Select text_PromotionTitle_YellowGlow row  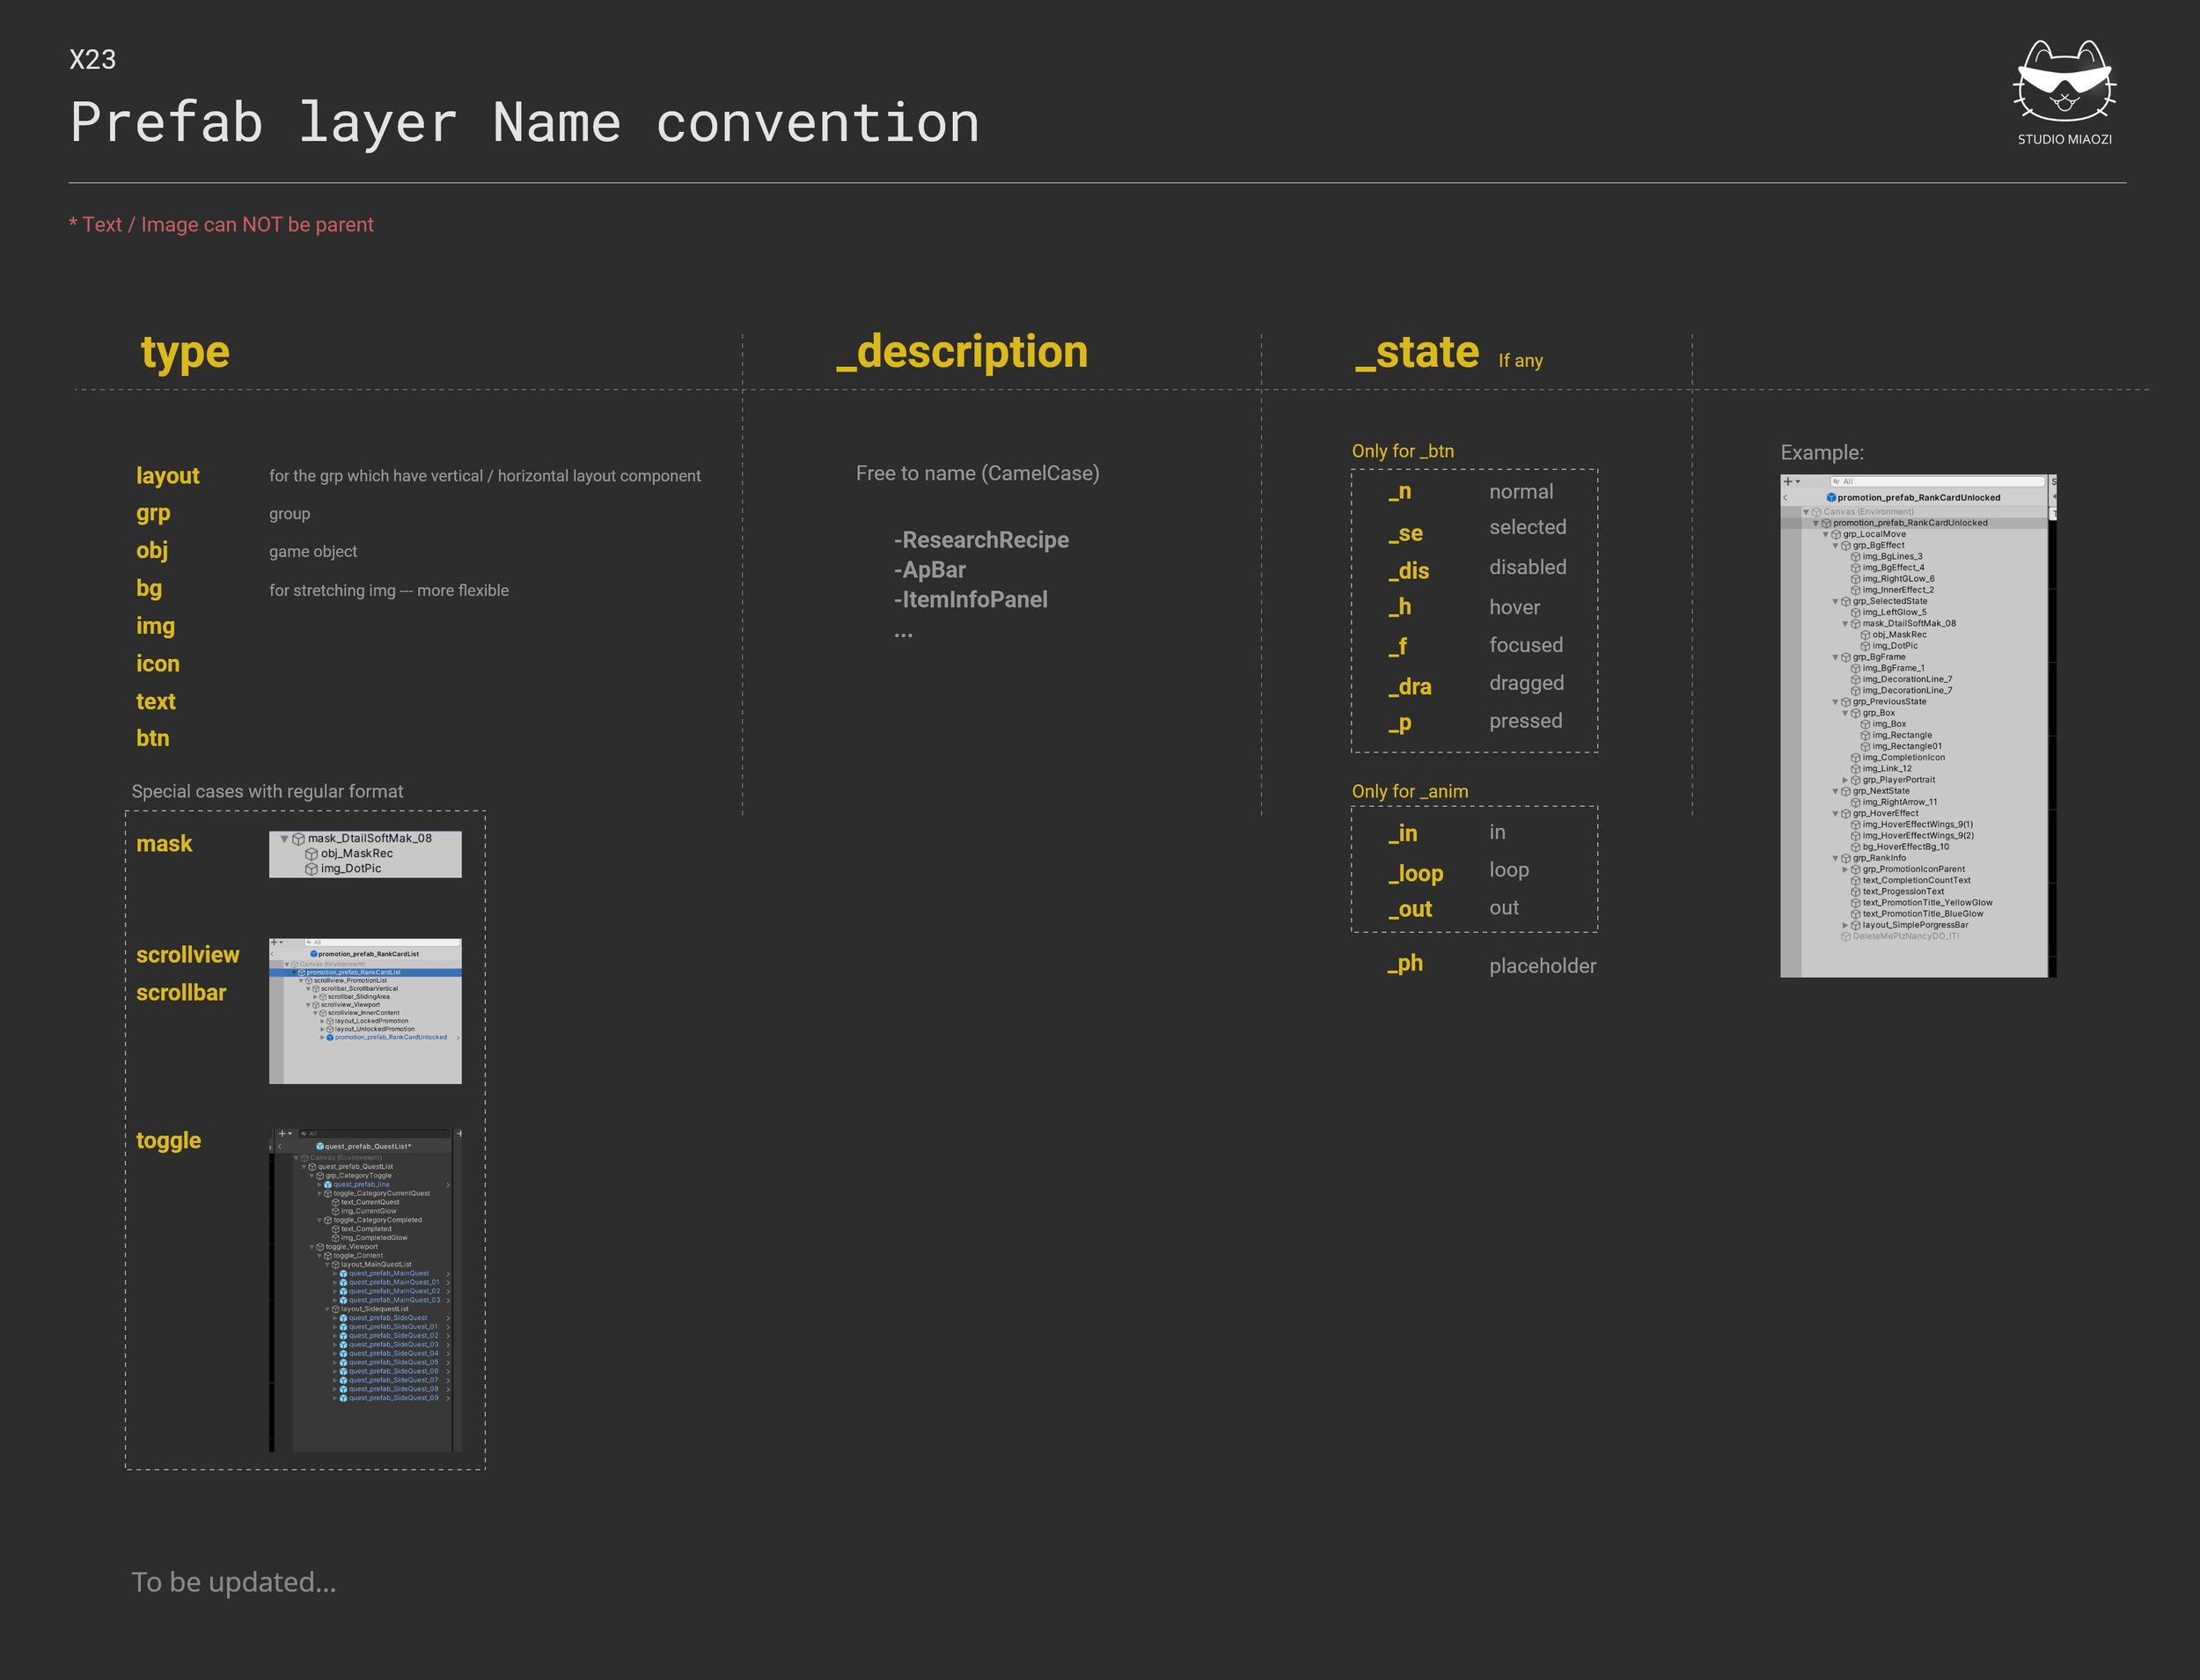pos(1927,903)
